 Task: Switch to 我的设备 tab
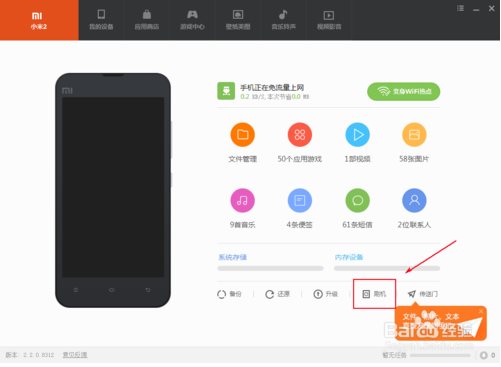point(101,20)
